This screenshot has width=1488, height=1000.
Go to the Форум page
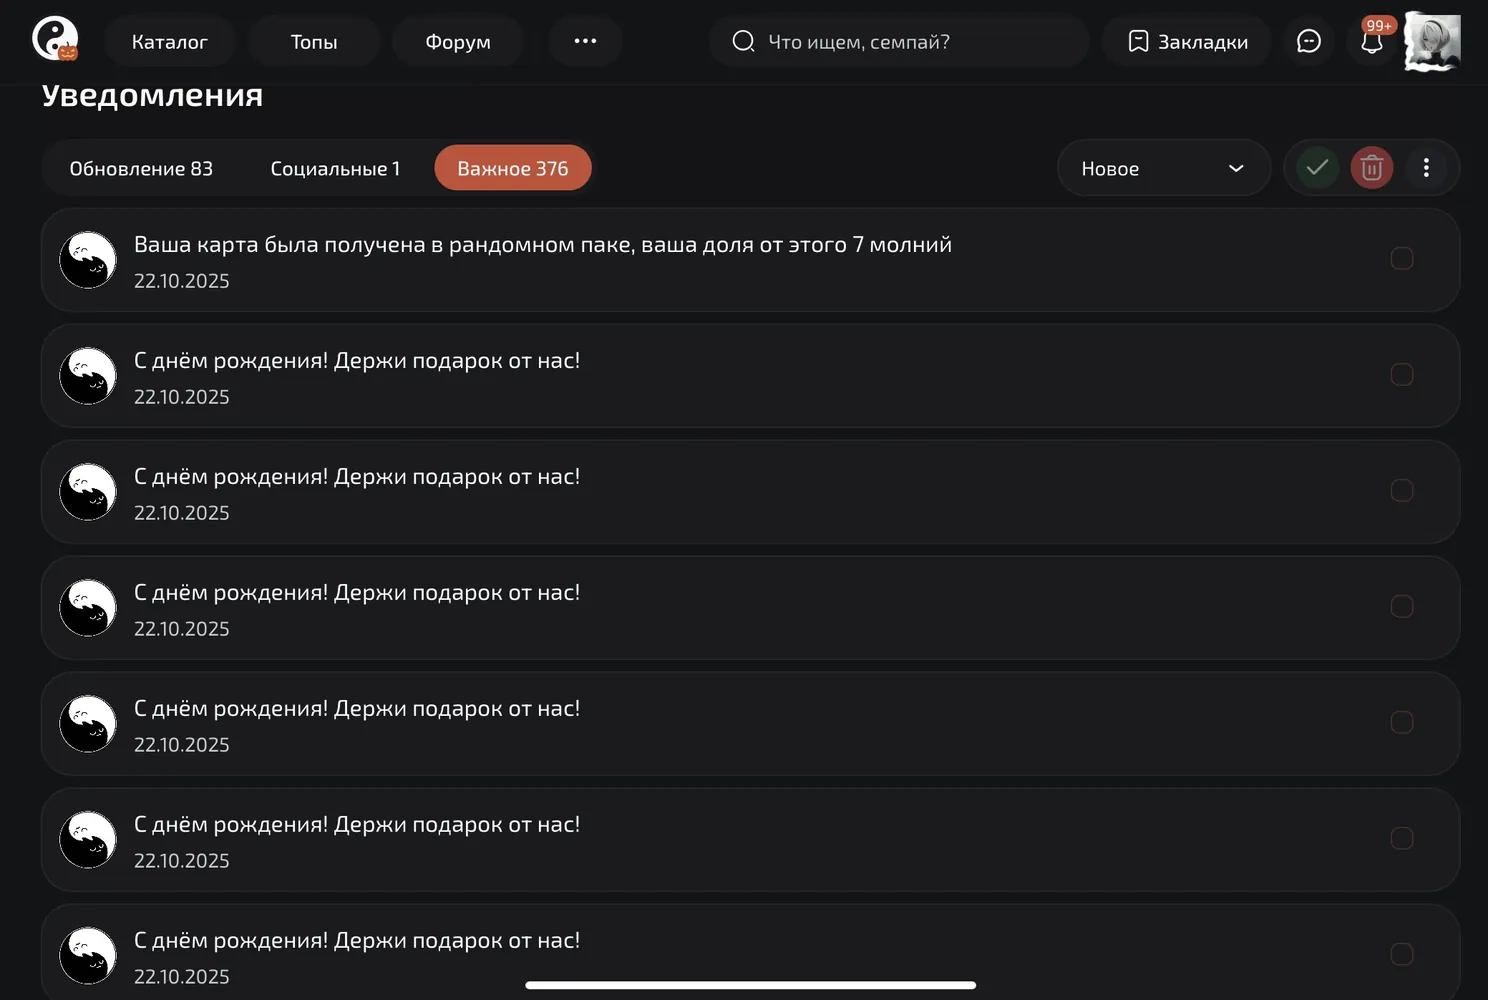pyautogui.click(x=458, y=41)
